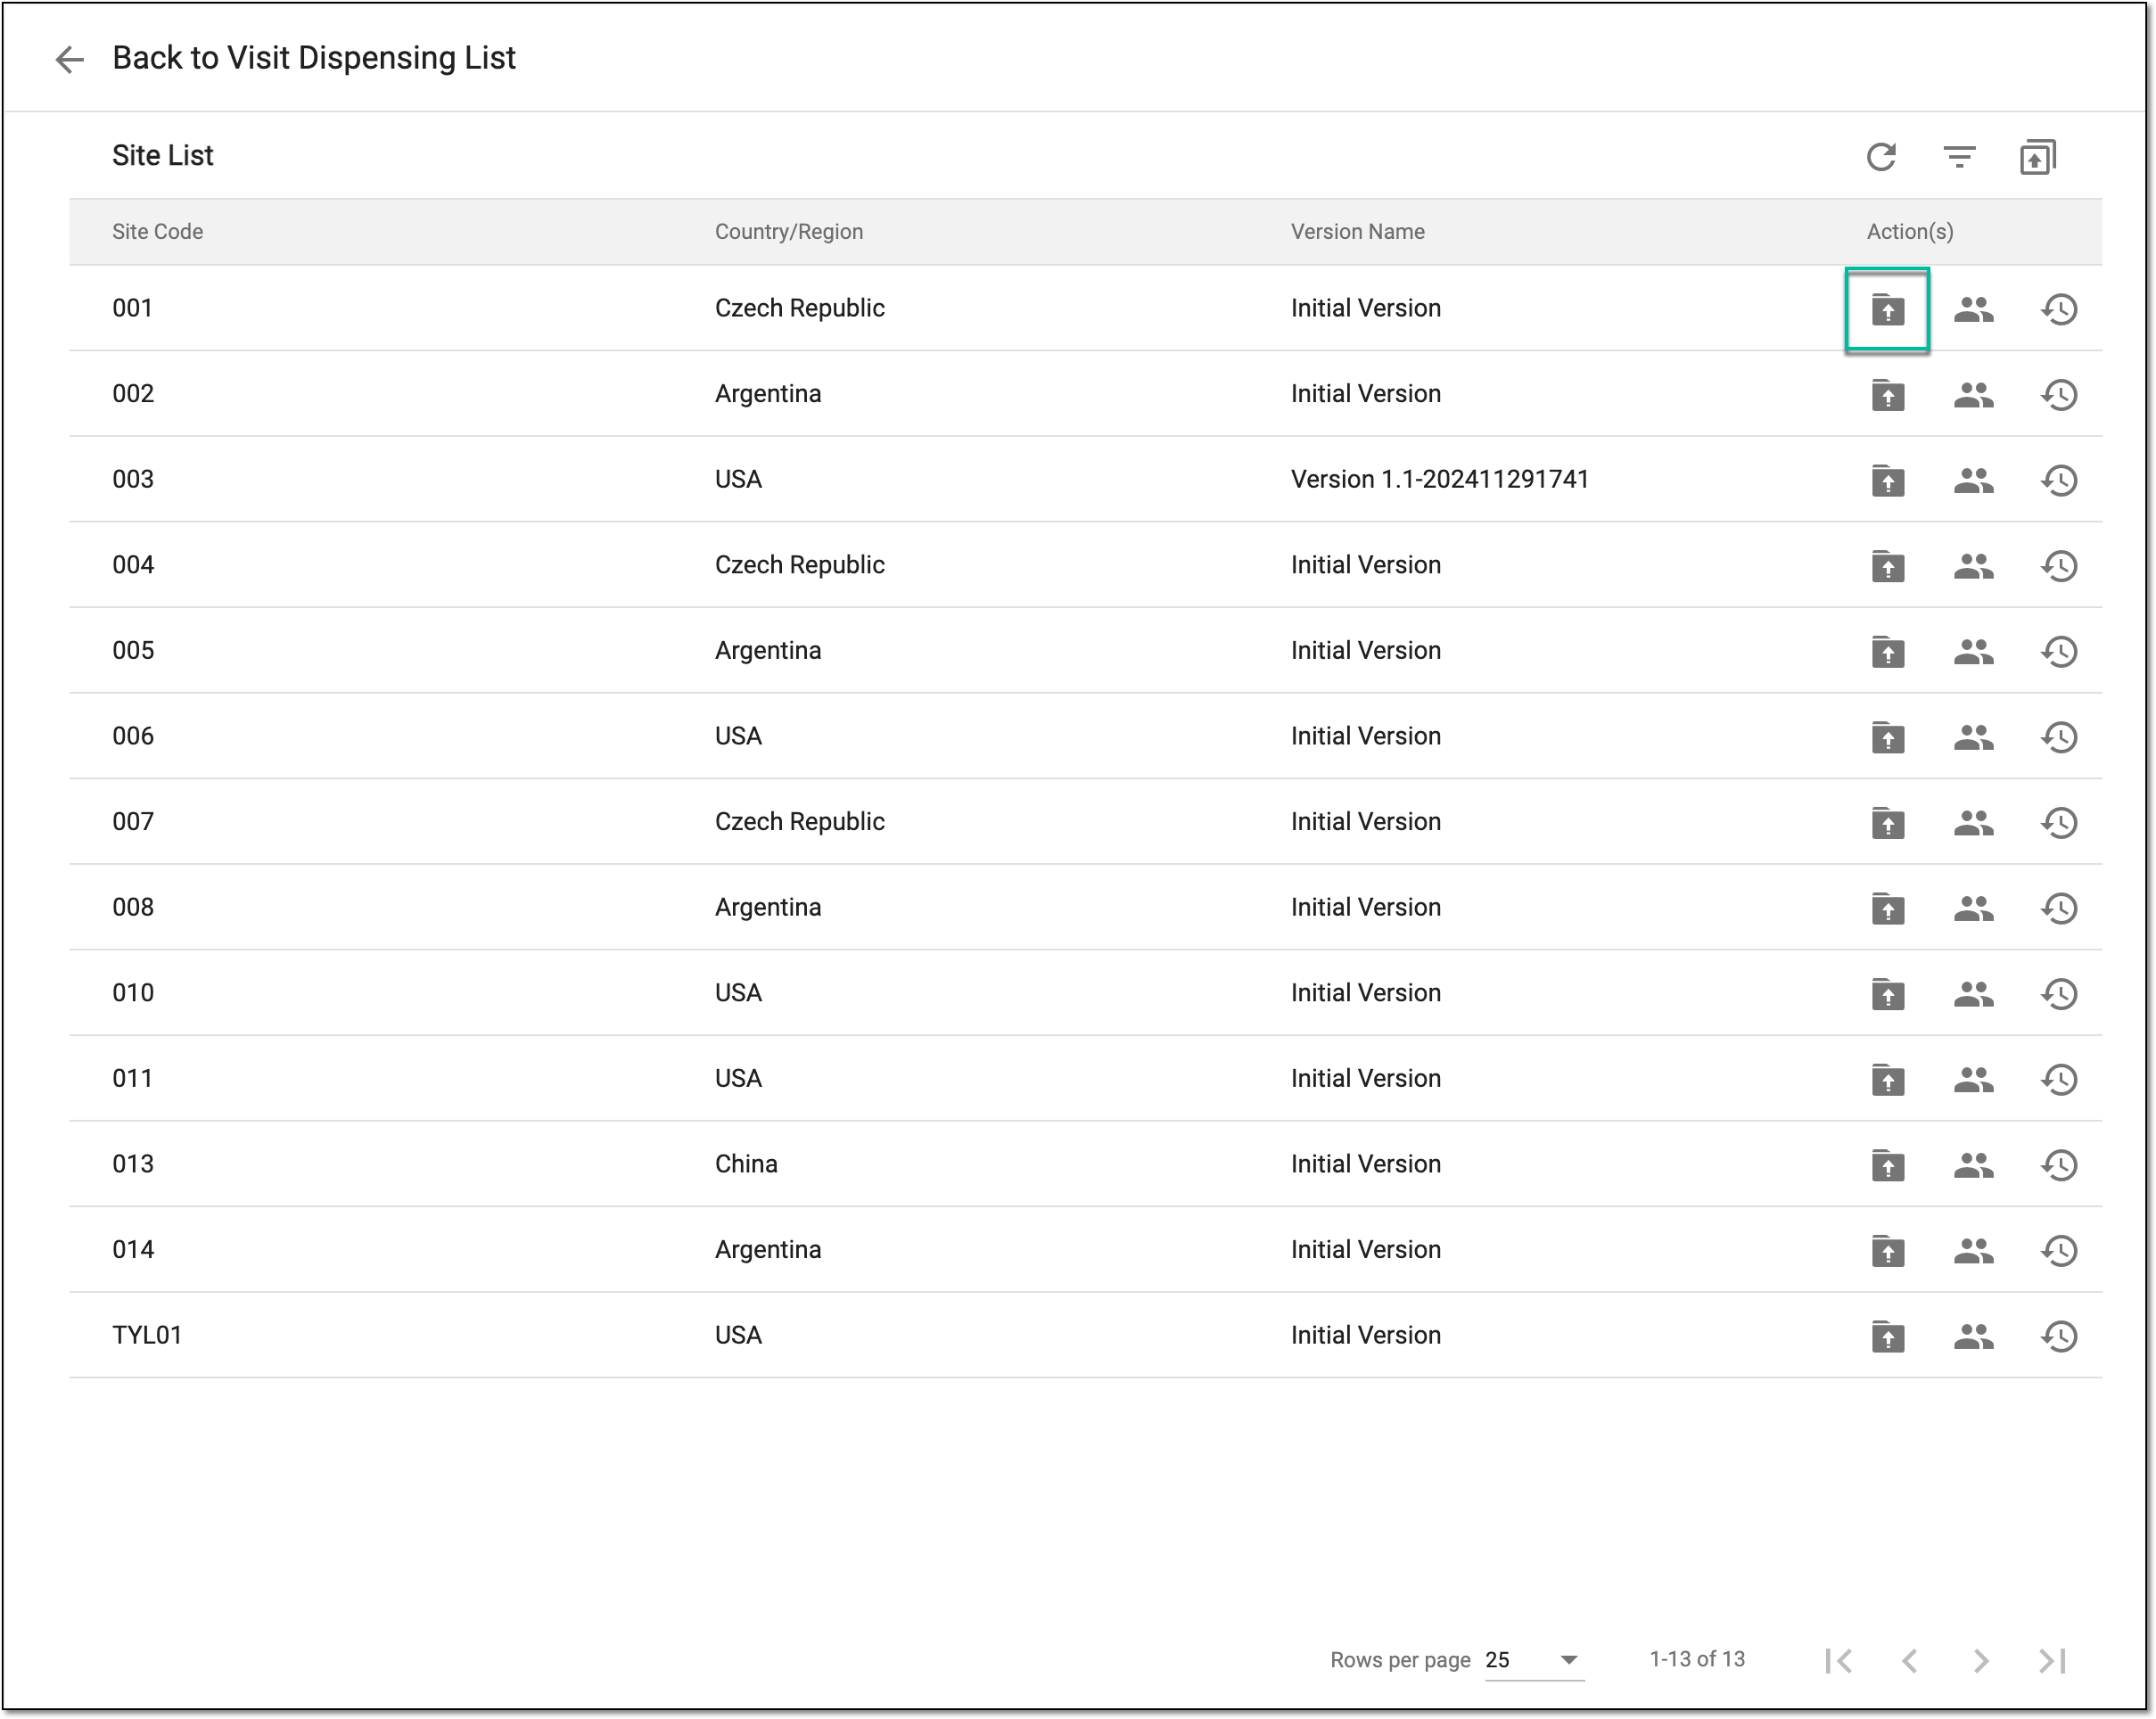Viewport: 2156px width, 1719px height.
Task: View history for site 011
Action: [x=2059, y=1080]
